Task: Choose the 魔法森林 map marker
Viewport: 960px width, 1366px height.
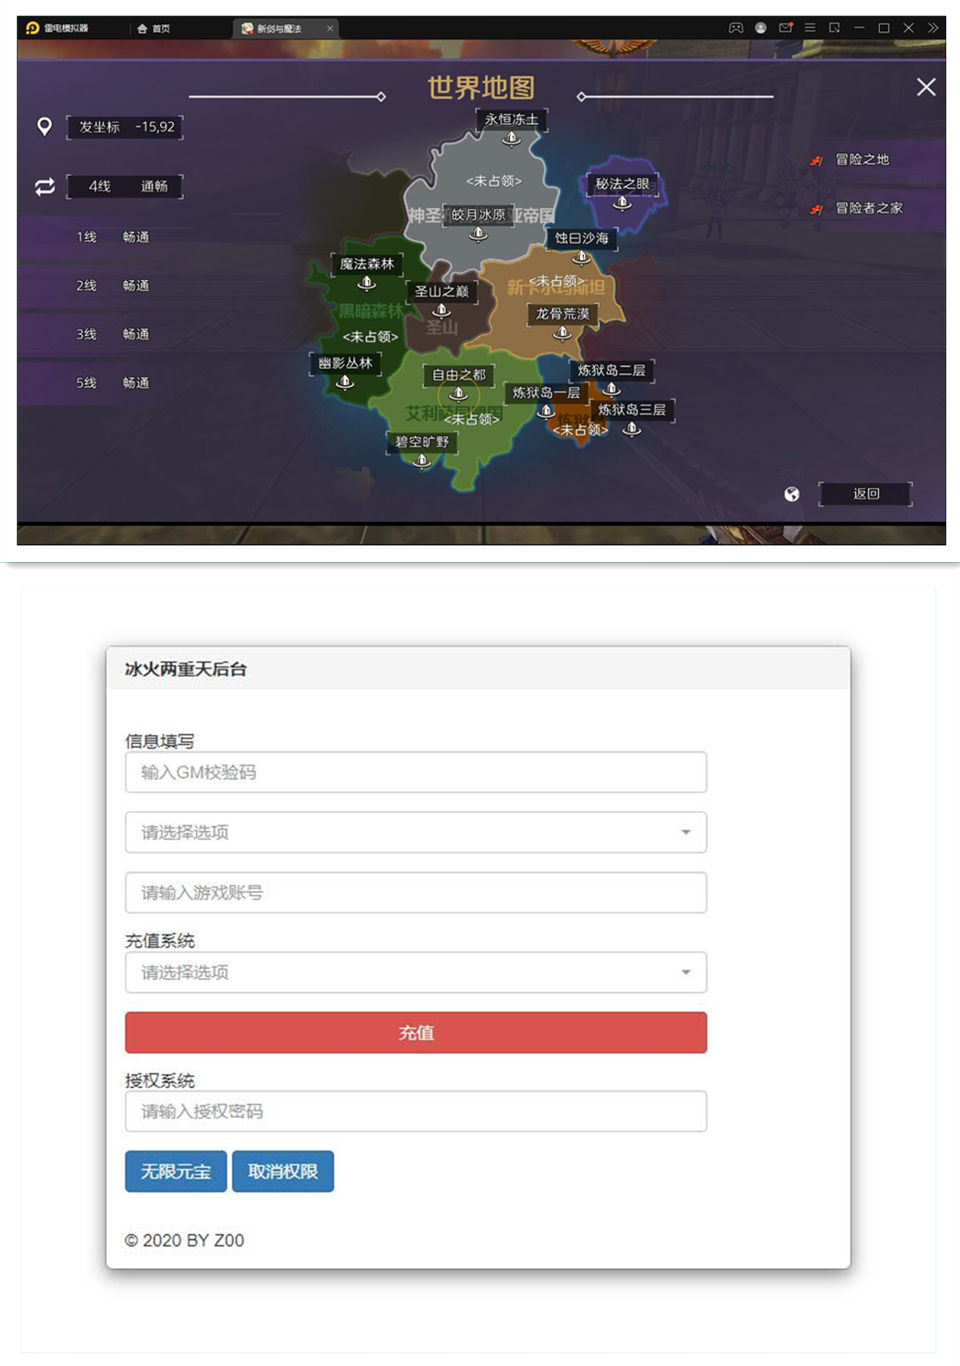Action: click(x=367, y=283)
